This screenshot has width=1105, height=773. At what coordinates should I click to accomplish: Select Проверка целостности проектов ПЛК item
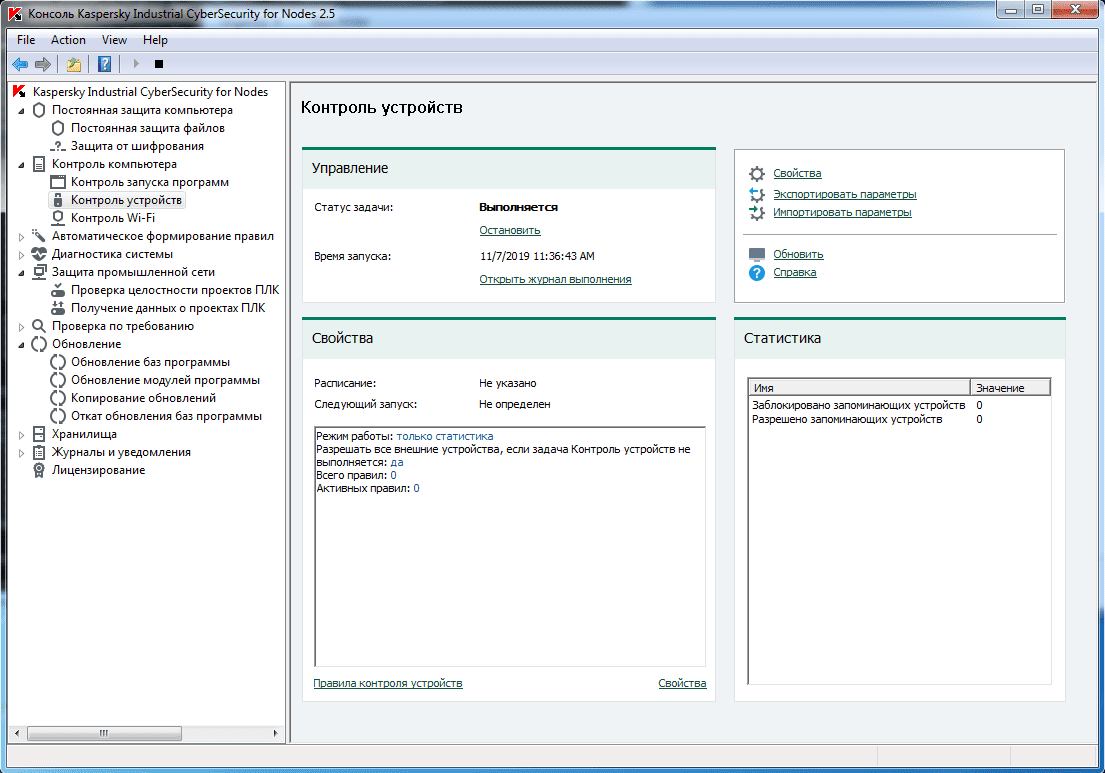(x=175, y=290)
